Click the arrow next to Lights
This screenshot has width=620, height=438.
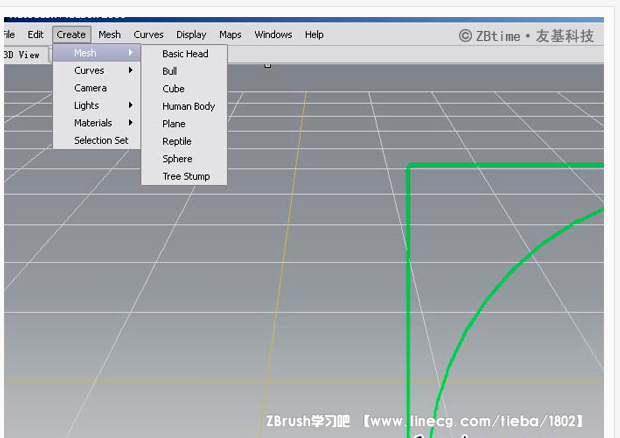(130, 105)
